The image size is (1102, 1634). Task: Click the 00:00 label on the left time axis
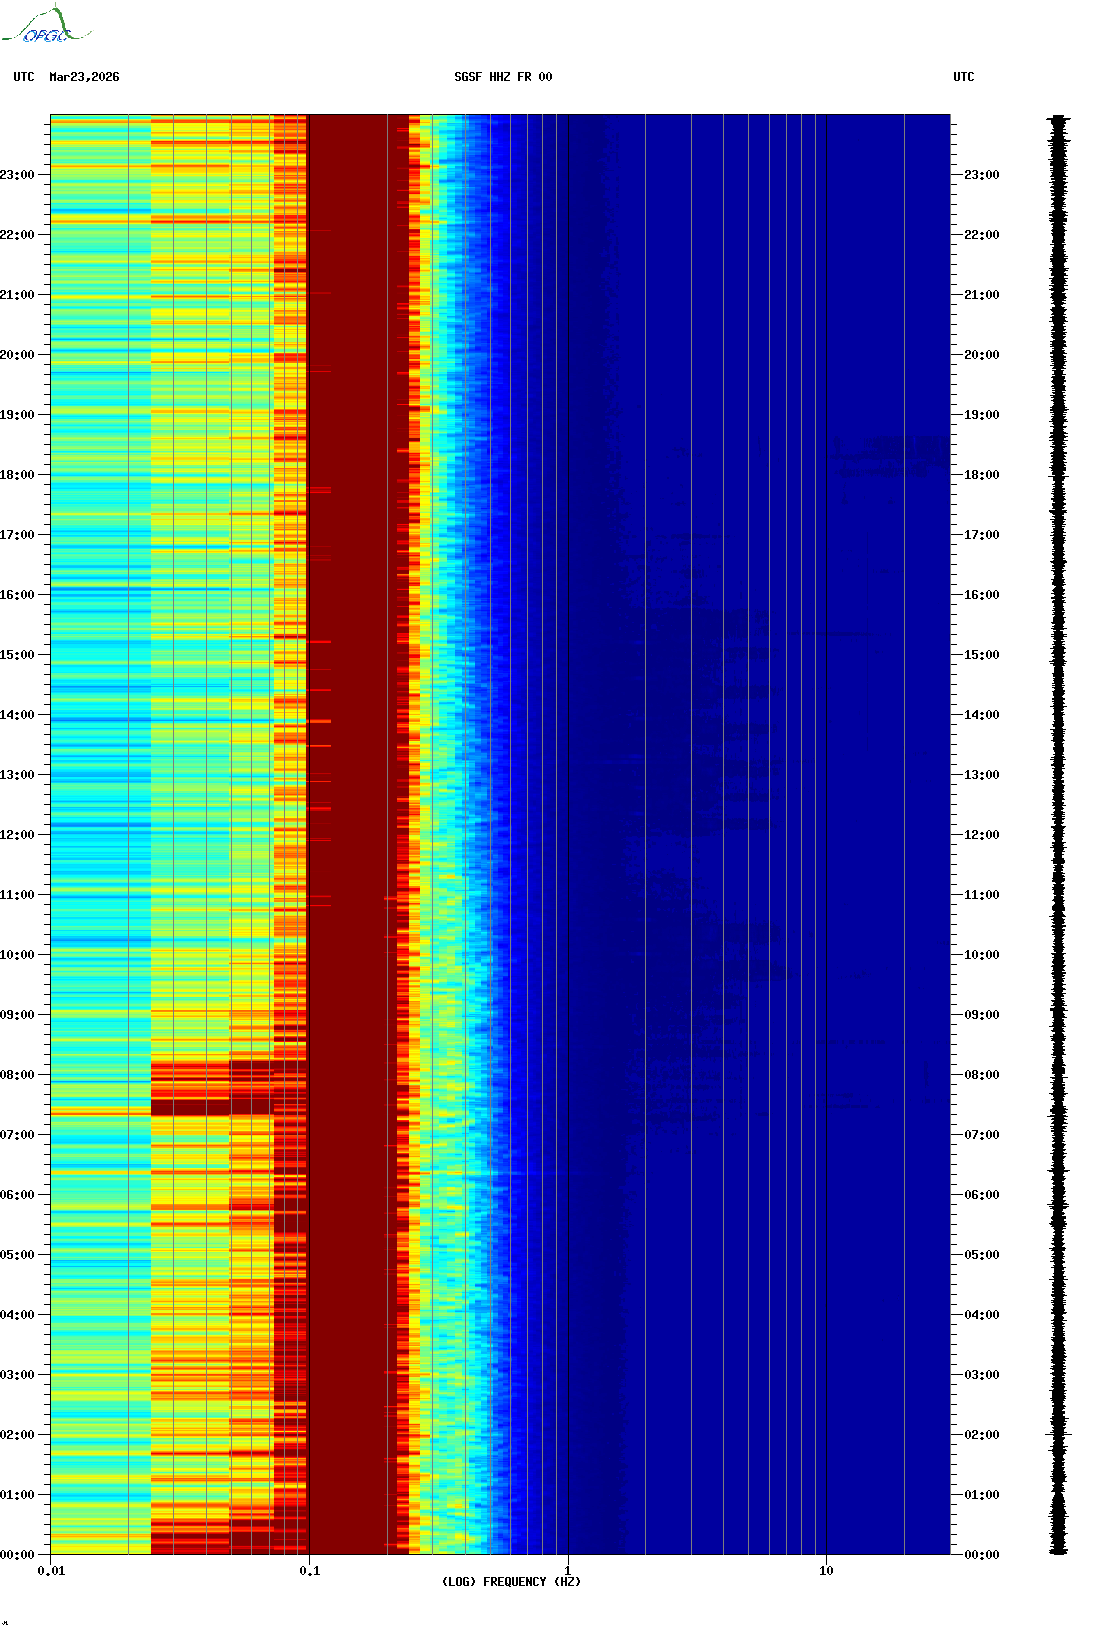pyautogui.click(x=17, y=1555)
